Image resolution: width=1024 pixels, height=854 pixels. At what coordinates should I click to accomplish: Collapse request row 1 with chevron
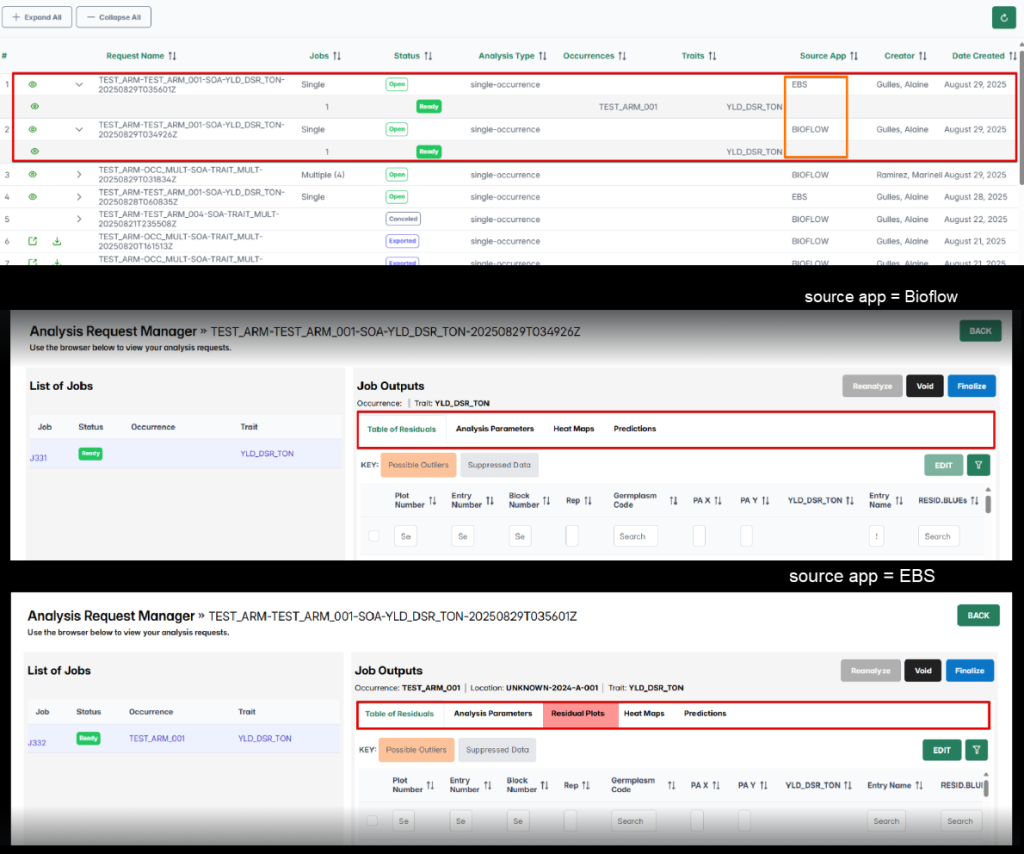pos(79,85)
